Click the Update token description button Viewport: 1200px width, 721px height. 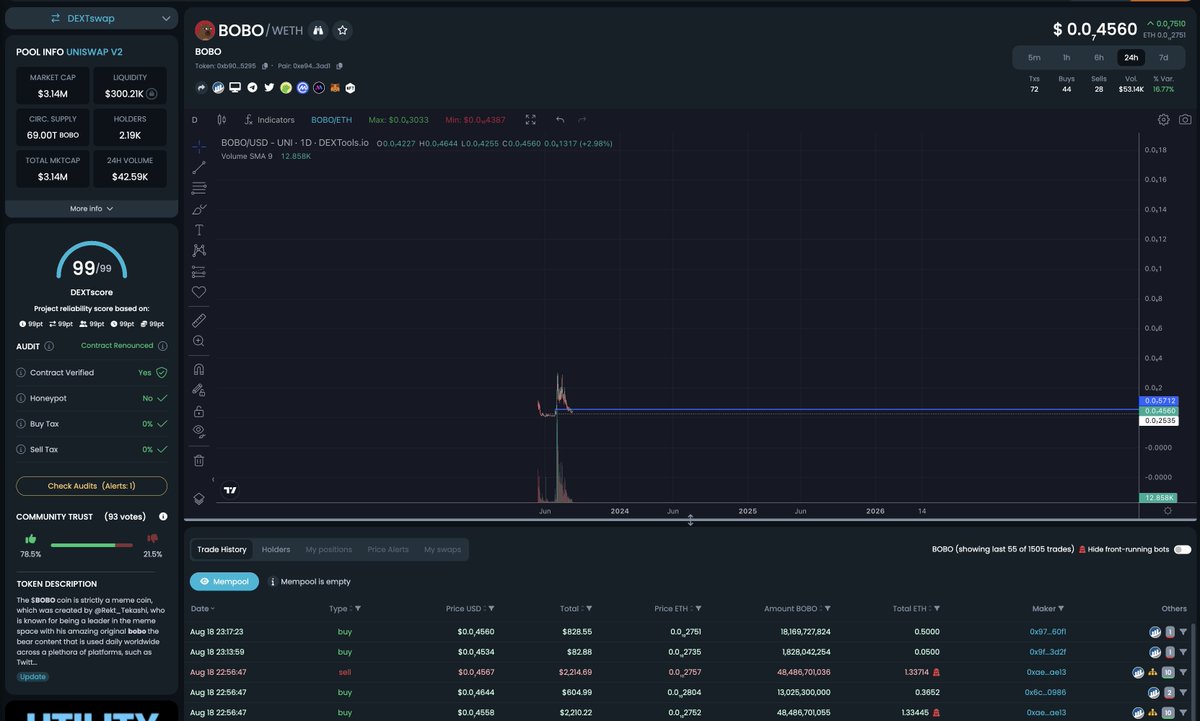[x=31, y=676]
